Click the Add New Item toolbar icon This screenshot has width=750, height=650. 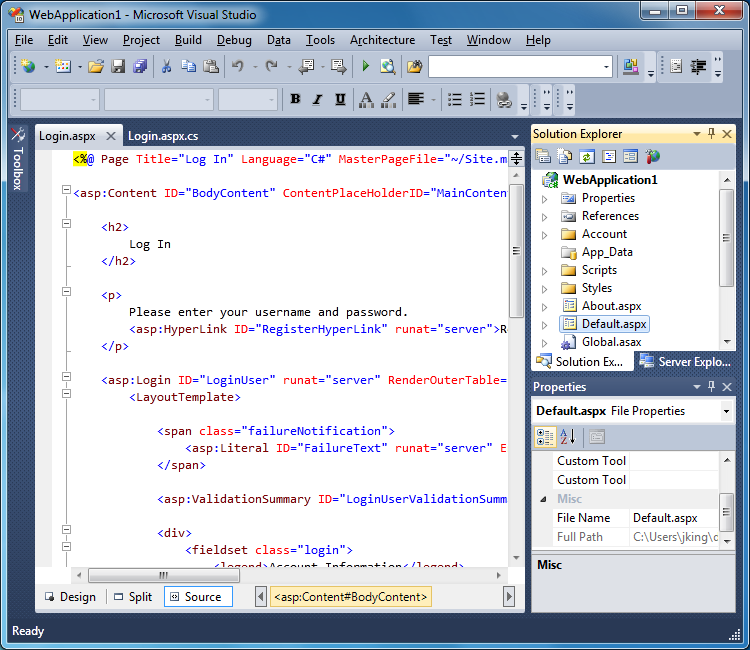click(63, 66)
